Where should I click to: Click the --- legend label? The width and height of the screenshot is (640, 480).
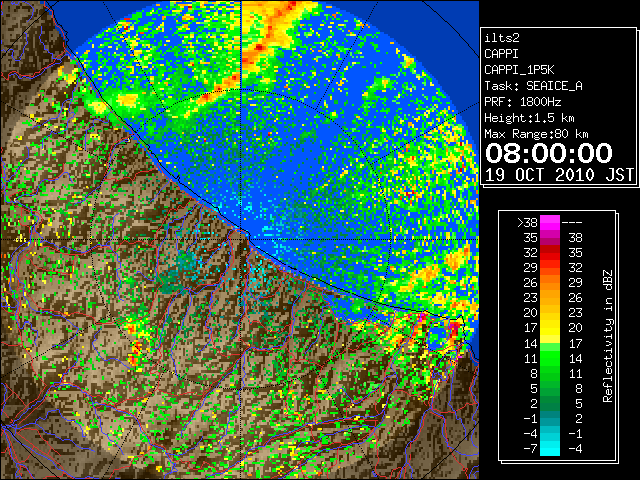[x=572, y=223]
